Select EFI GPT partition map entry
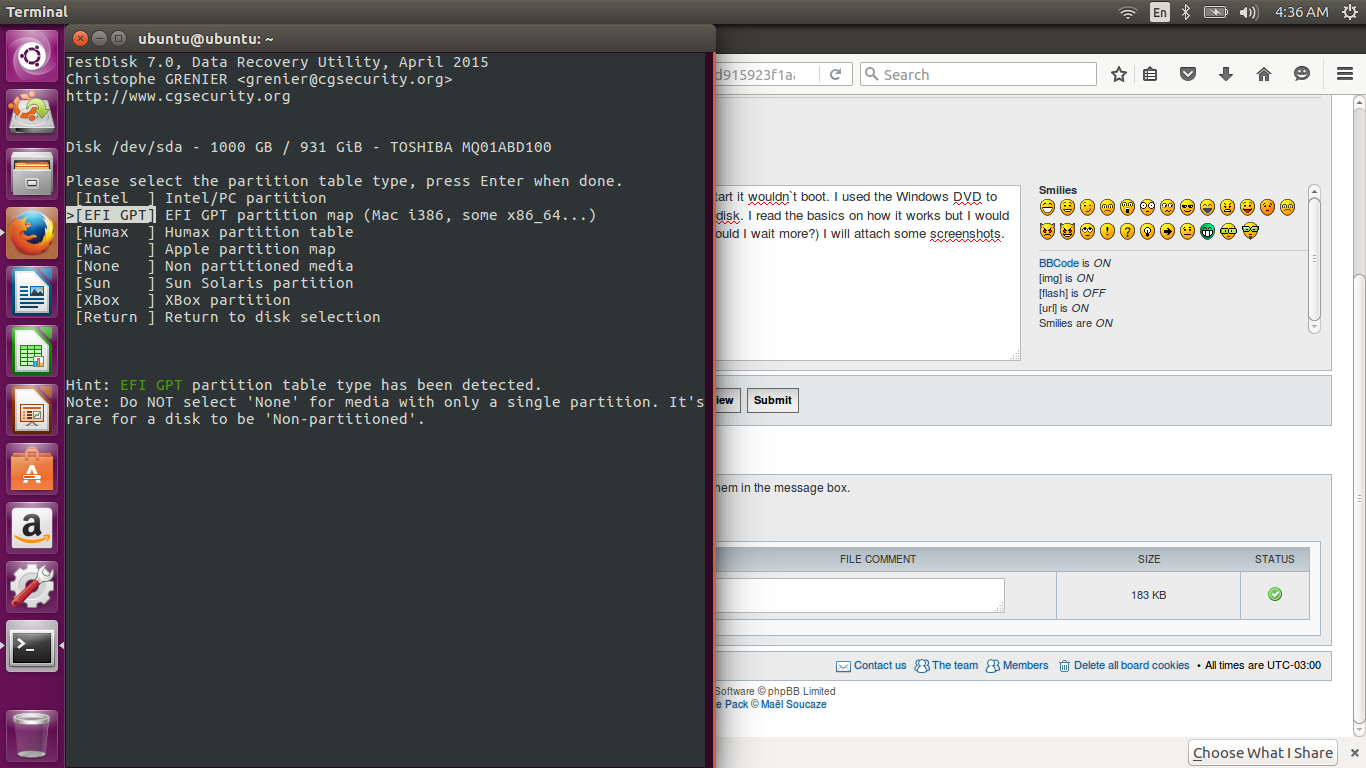The height and width of the screenshot is (768, 1366). [336, 215]
